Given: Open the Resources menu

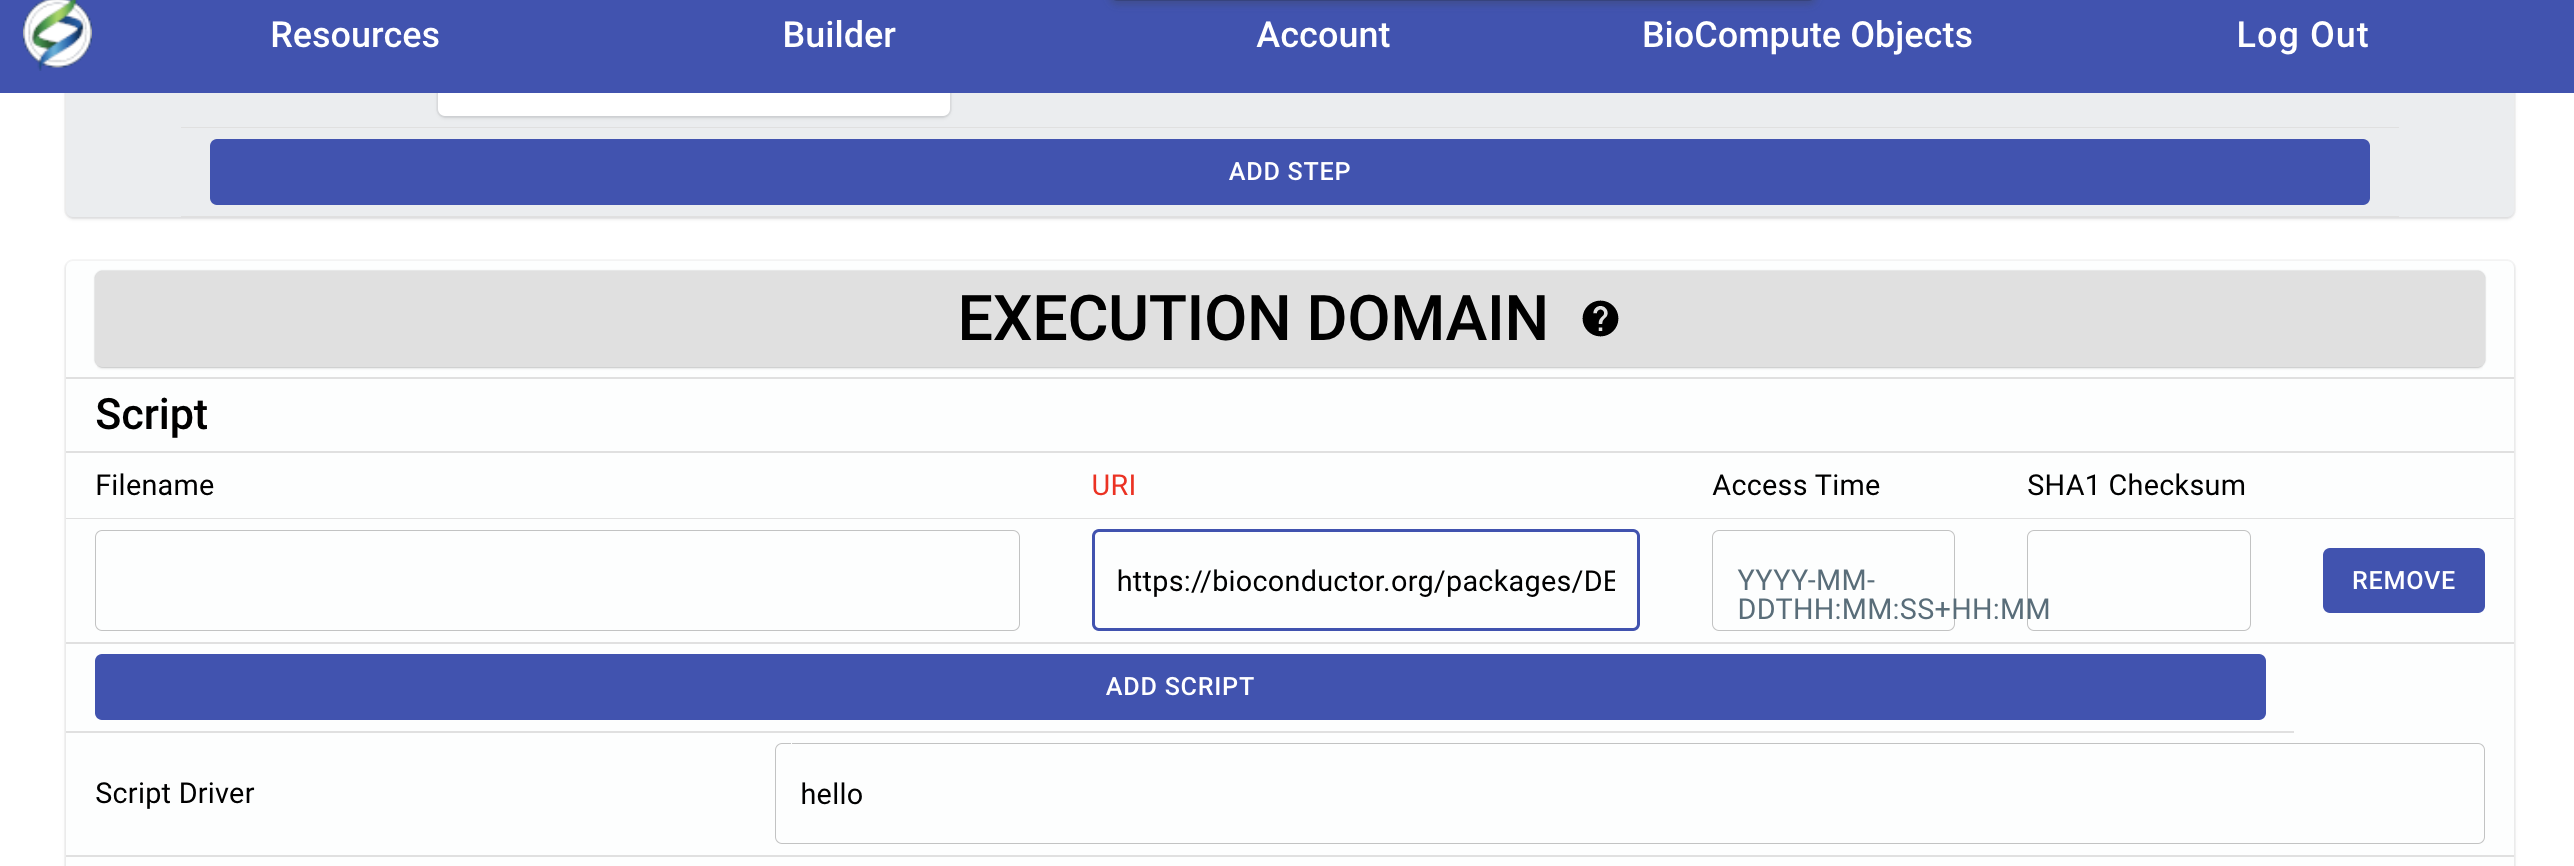Looking at the screenshot, I should tap(355, 35).
